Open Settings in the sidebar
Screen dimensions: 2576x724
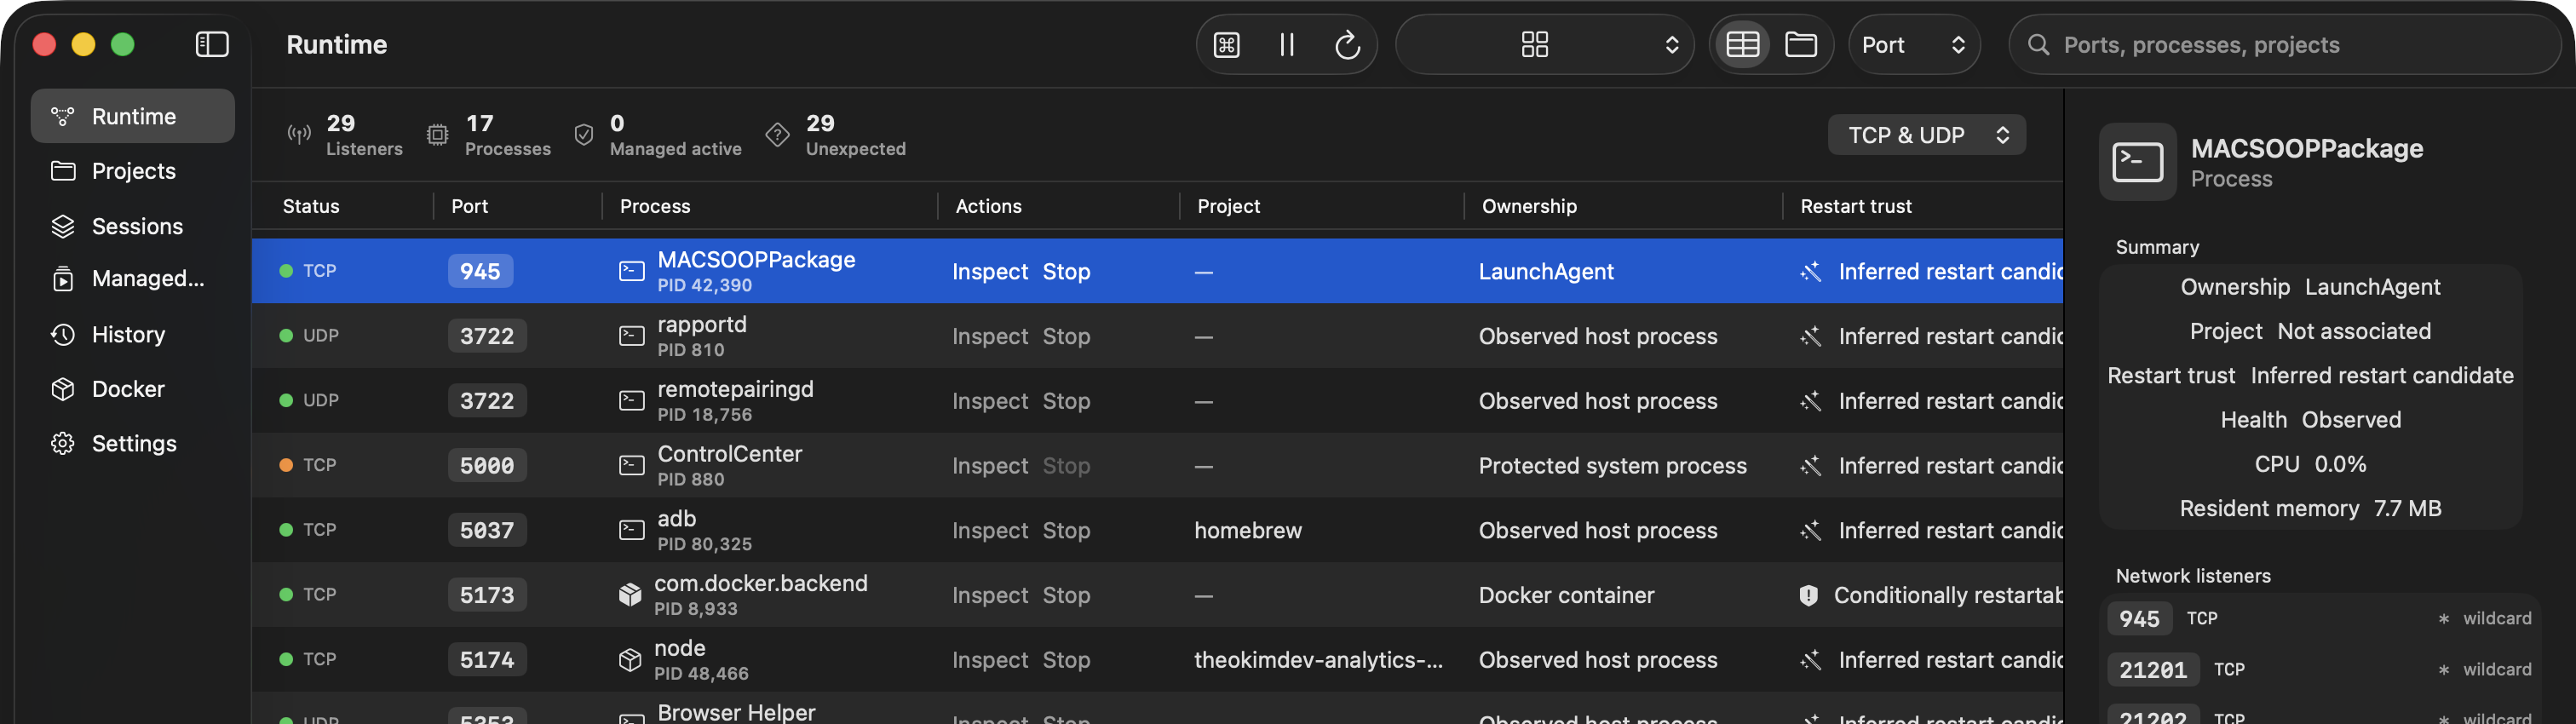point(133,444)
